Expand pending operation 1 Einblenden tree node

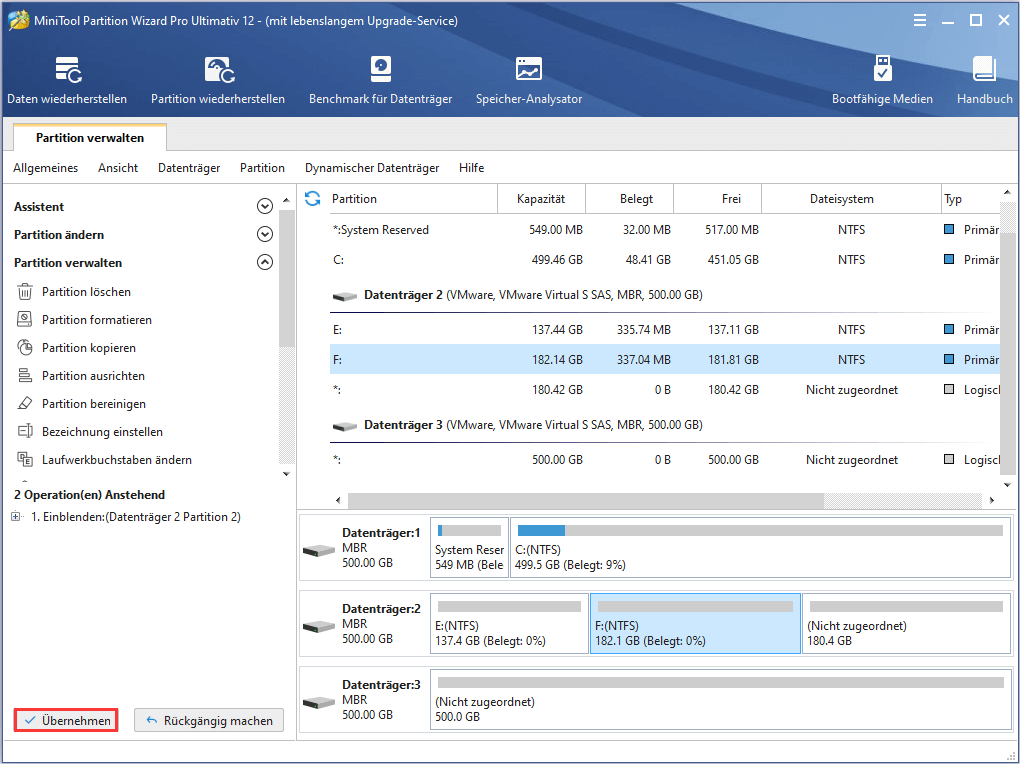point(16,517)
